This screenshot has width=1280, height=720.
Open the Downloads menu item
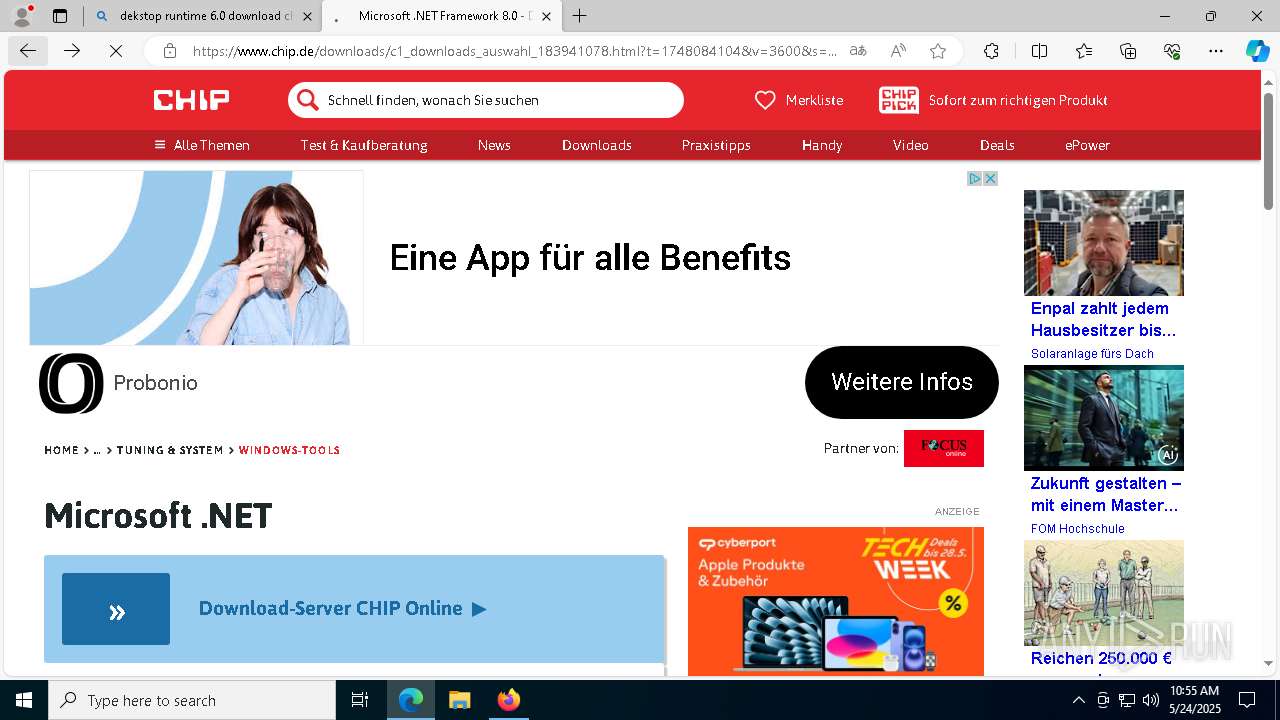click(597, 145)
